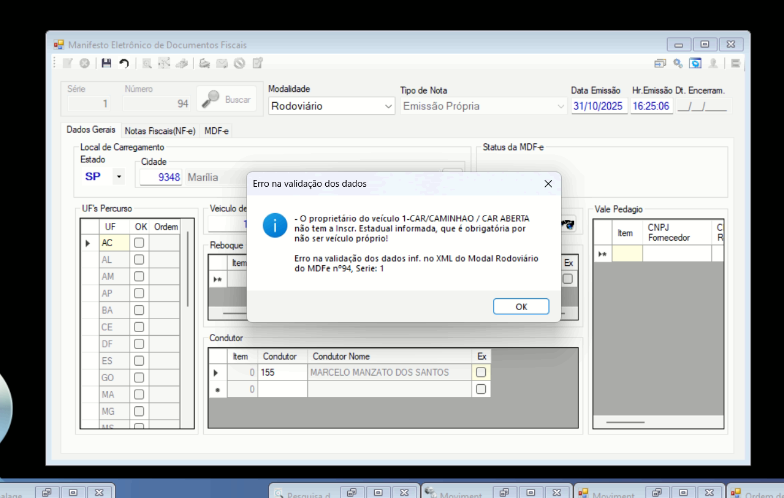Open the Tipo de Nota dropdown
The width and height of the screenshot is (784, 498).
point(560,106)
